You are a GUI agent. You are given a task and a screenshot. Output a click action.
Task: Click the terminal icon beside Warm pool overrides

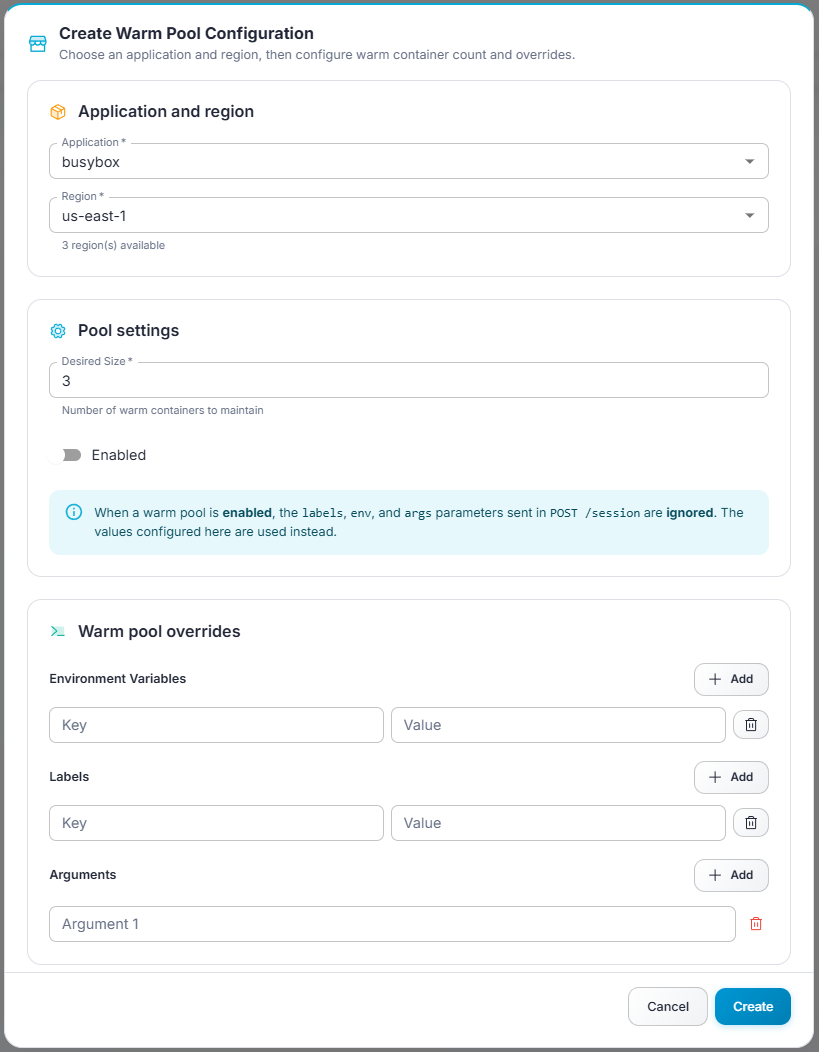pos(58,631)
